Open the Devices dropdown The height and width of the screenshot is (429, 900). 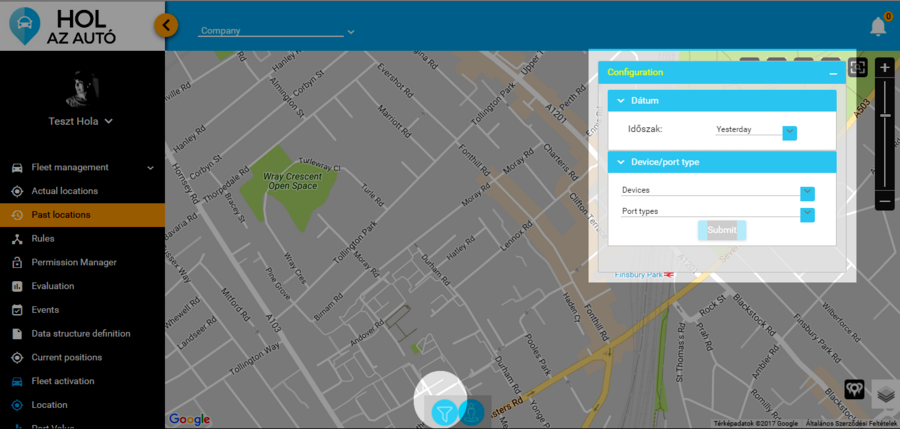click(x=807, y=193)
